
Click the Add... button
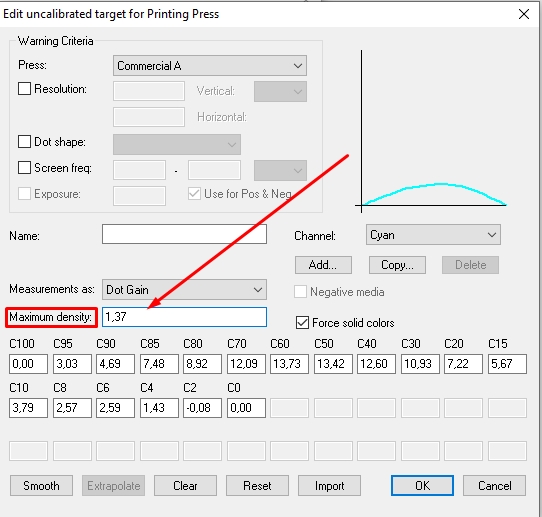pos(323,265)
